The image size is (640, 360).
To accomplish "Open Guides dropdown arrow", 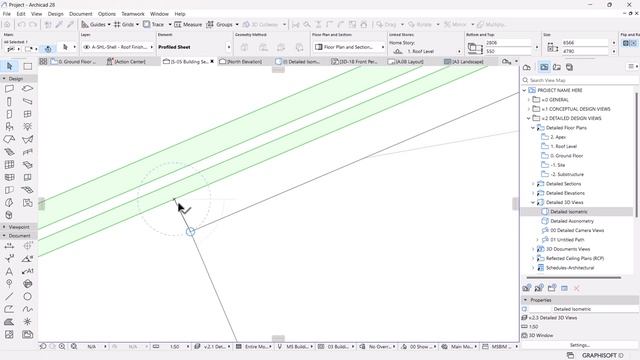I will (x=109, y=24).
